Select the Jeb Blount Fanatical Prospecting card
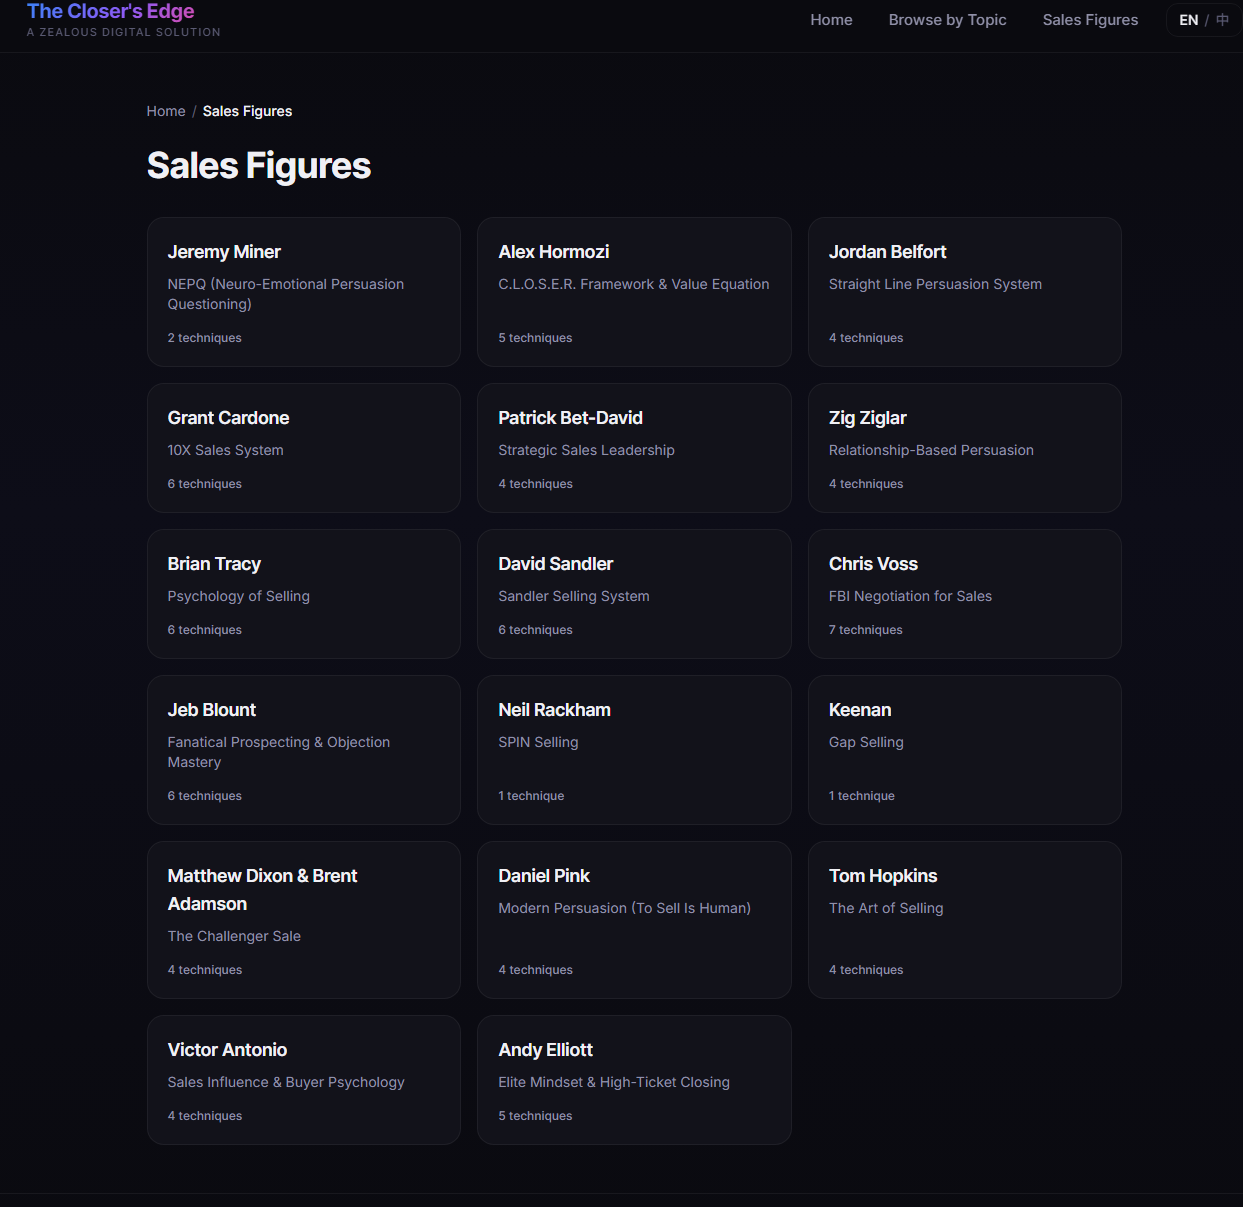 (303, 750)
